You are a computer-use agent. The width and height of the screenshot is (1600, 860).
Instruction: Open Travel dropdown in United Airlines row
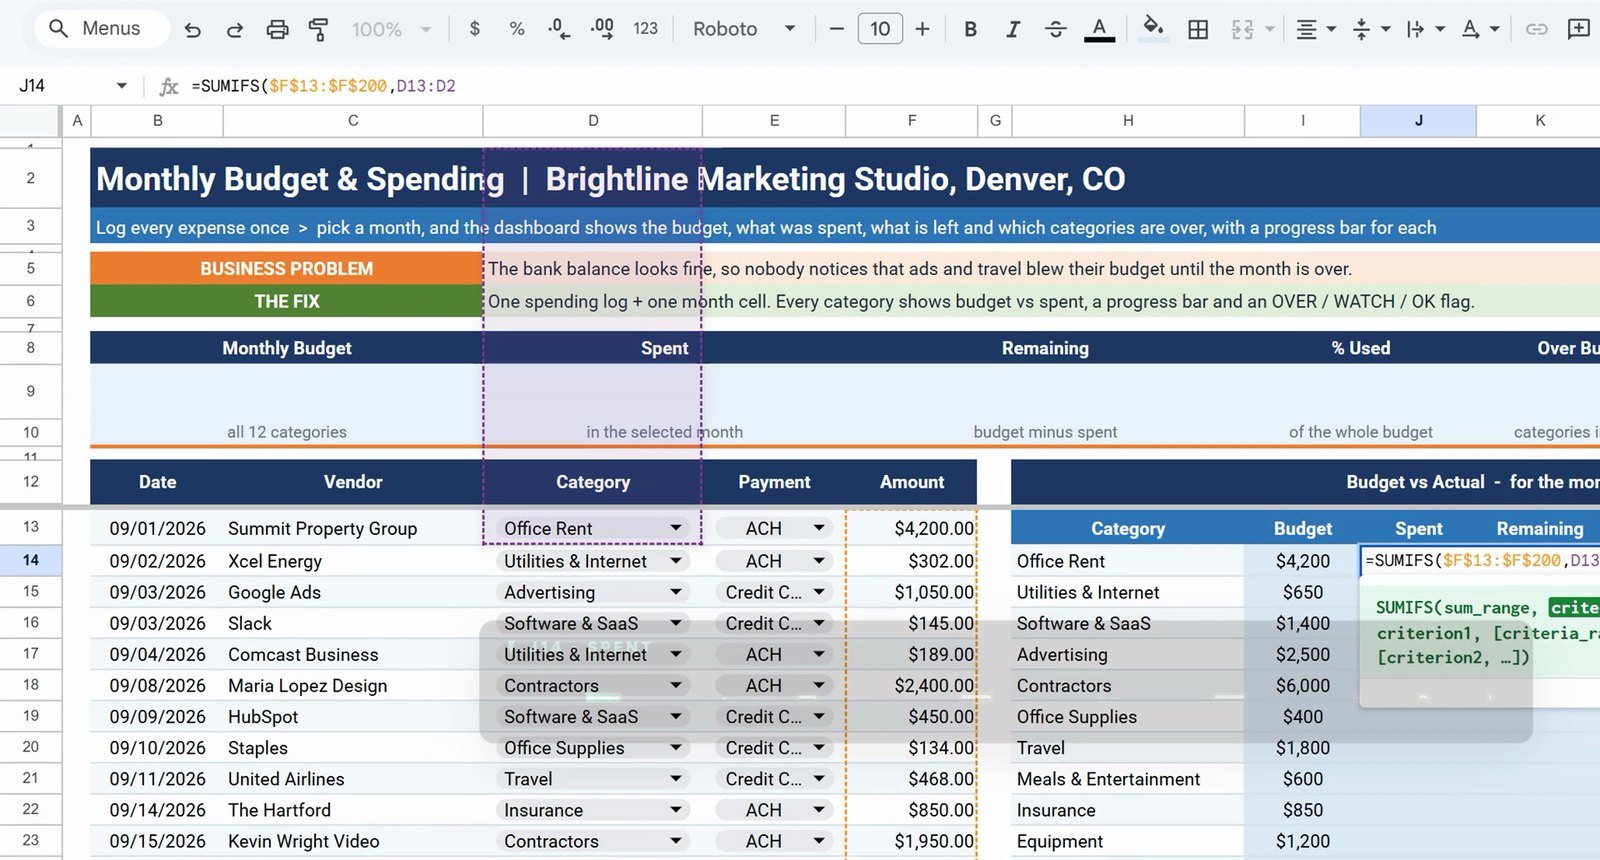(676, 779)
